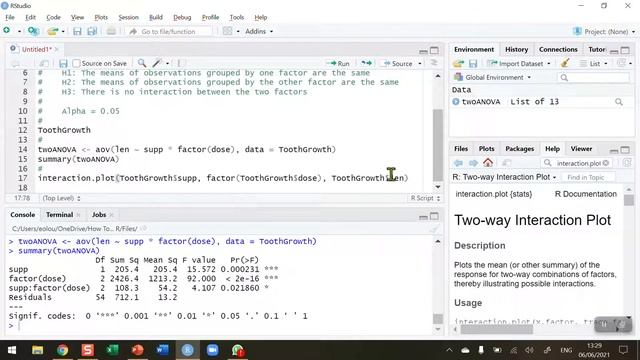This screenshot has width=640, height=360.
Task: Run the current line with Run button
Action: pyautogui.click(x=338, y=63)
